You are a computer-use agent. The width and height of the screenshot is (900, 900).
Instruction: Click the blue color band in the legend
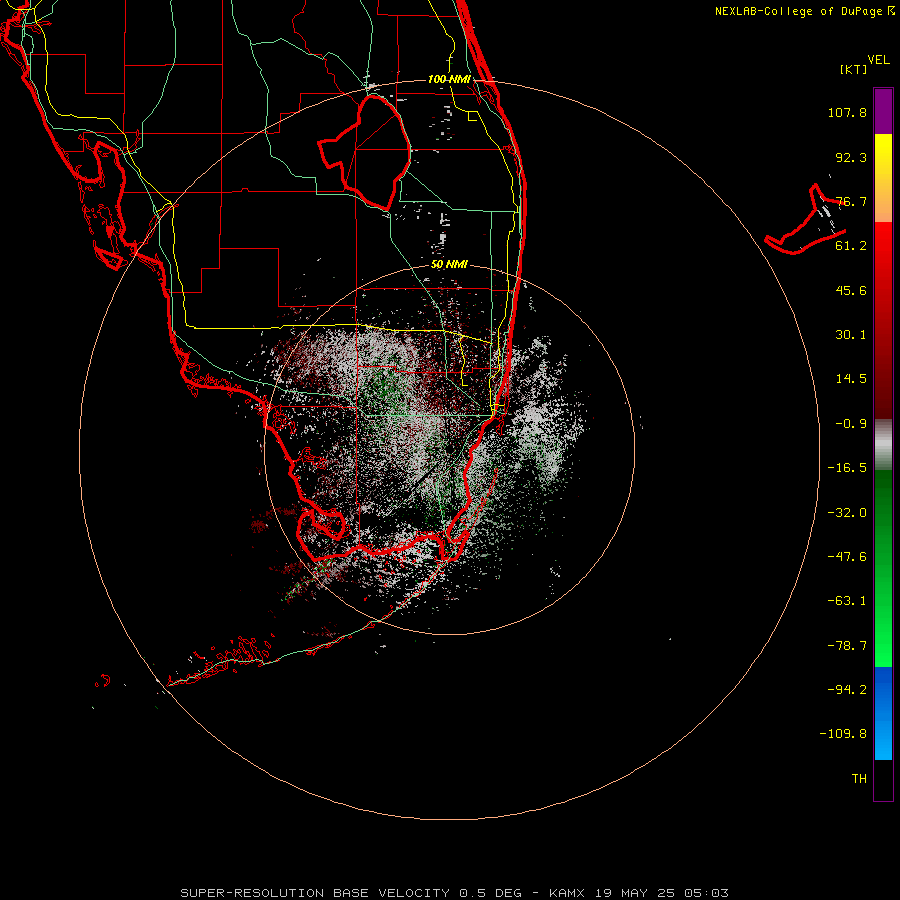(883, 713)
